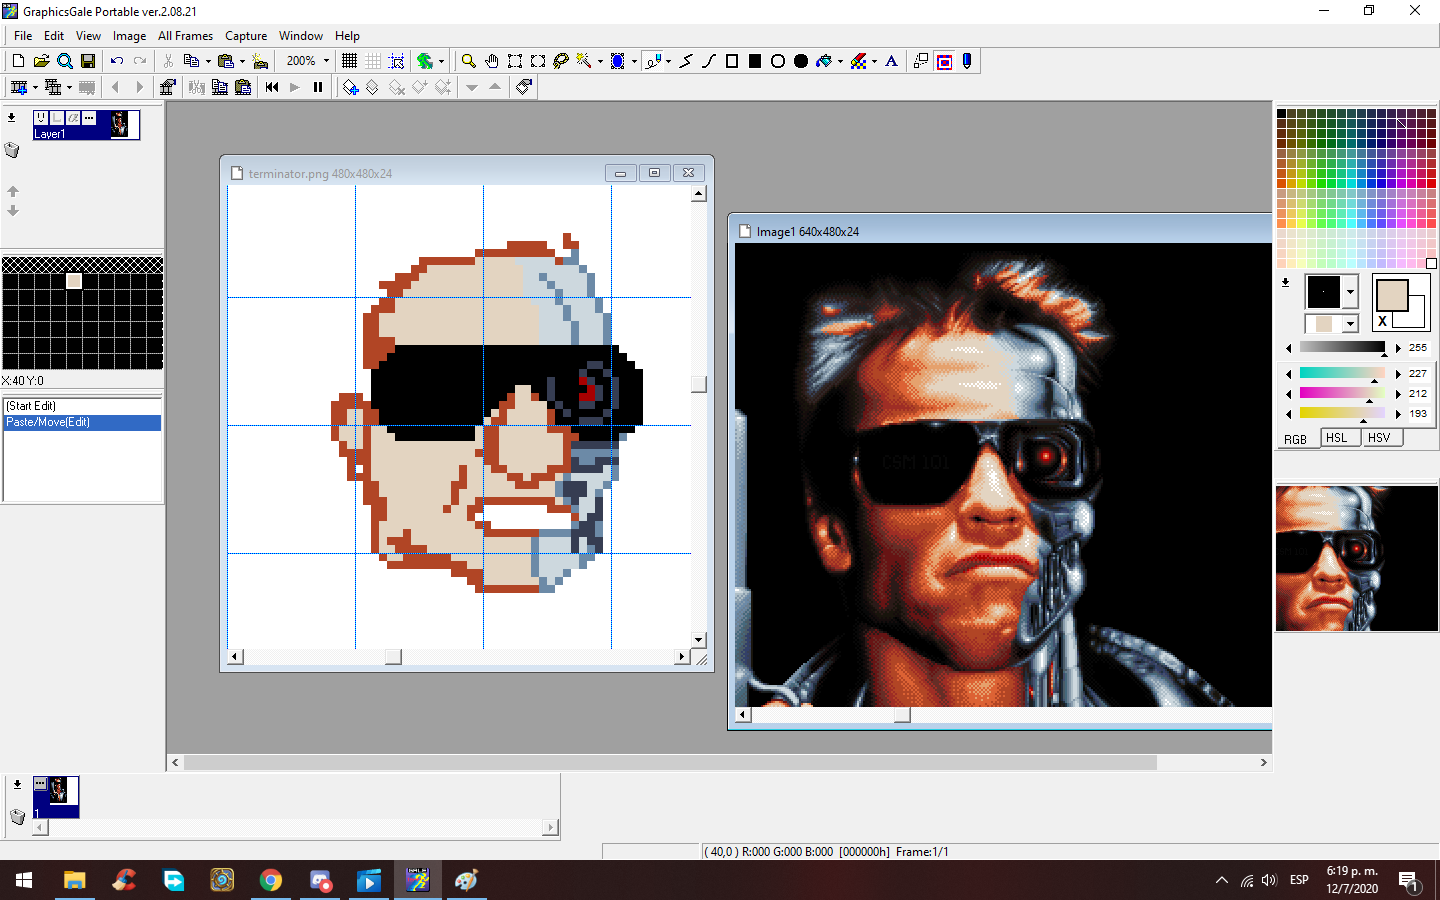The image size is (1440, 900).
Task: Select Paste/Move(Edit) history entry
Action: 82,423
